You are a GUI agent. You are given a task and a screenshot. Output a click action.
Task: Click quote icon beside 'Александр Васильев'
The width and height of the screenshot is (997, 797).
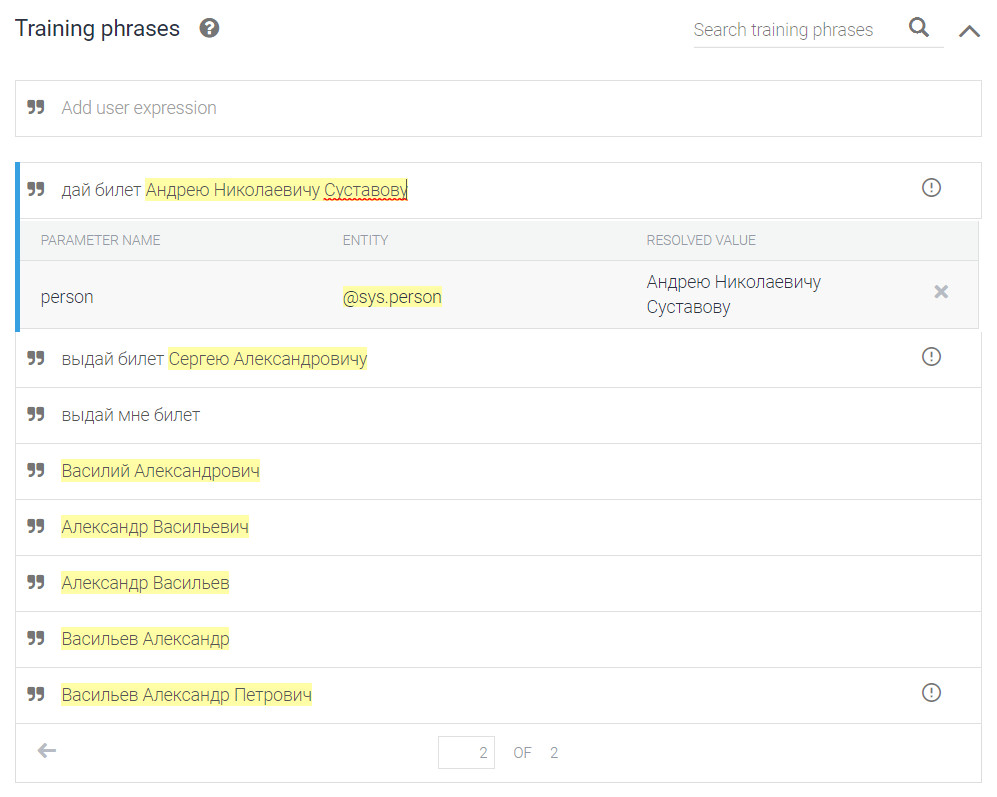tap(36, 582)
